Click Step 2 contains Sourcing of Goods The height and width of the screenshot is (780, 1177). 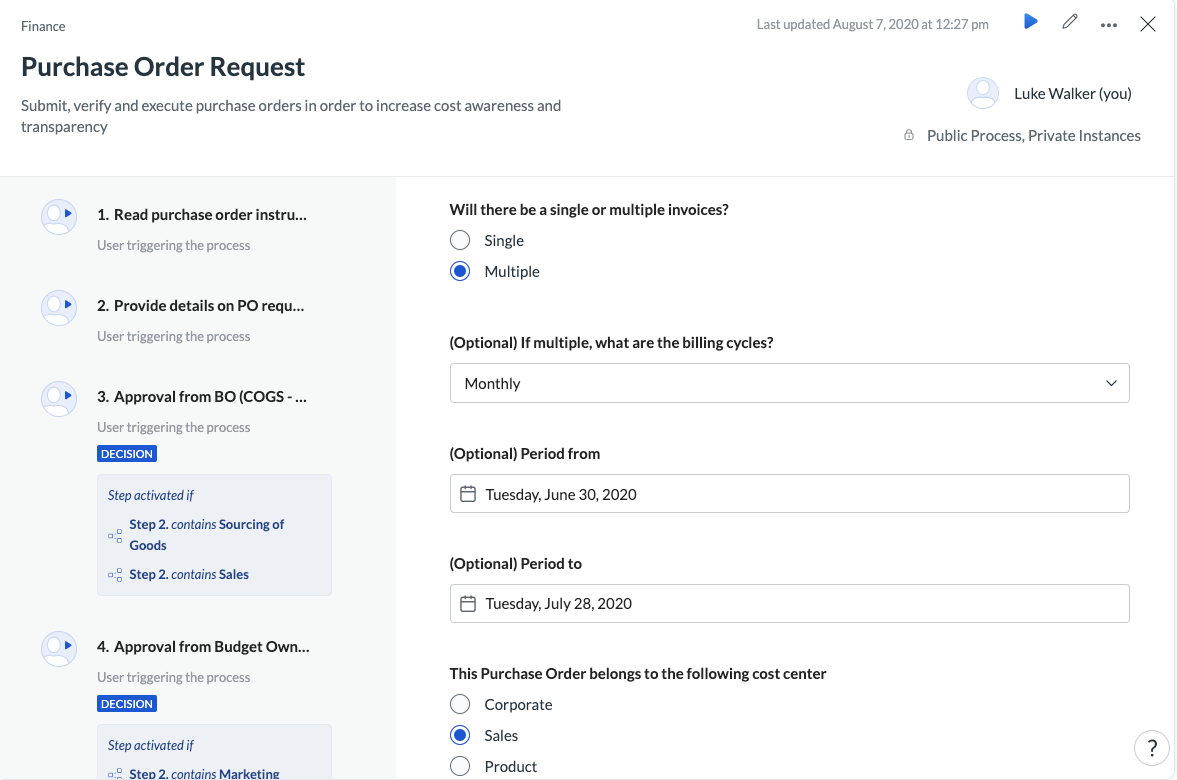pyautogui.click(x=206, y=535)
